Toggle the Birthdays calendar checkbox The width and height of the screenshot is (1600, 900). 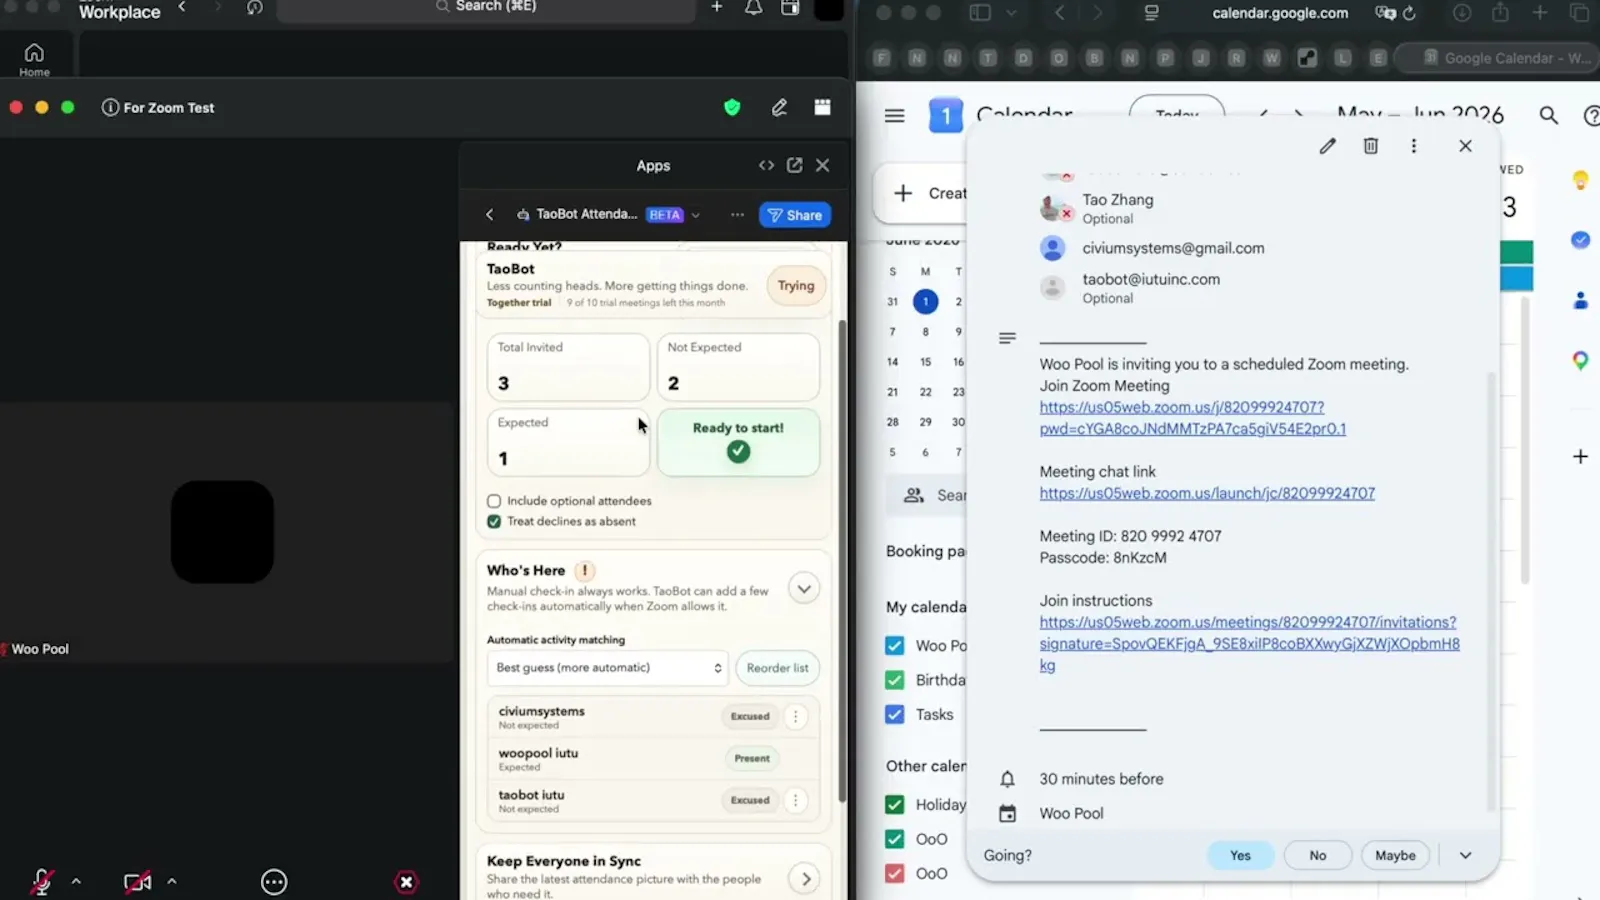pyautogui.click(x=895, y=680)
